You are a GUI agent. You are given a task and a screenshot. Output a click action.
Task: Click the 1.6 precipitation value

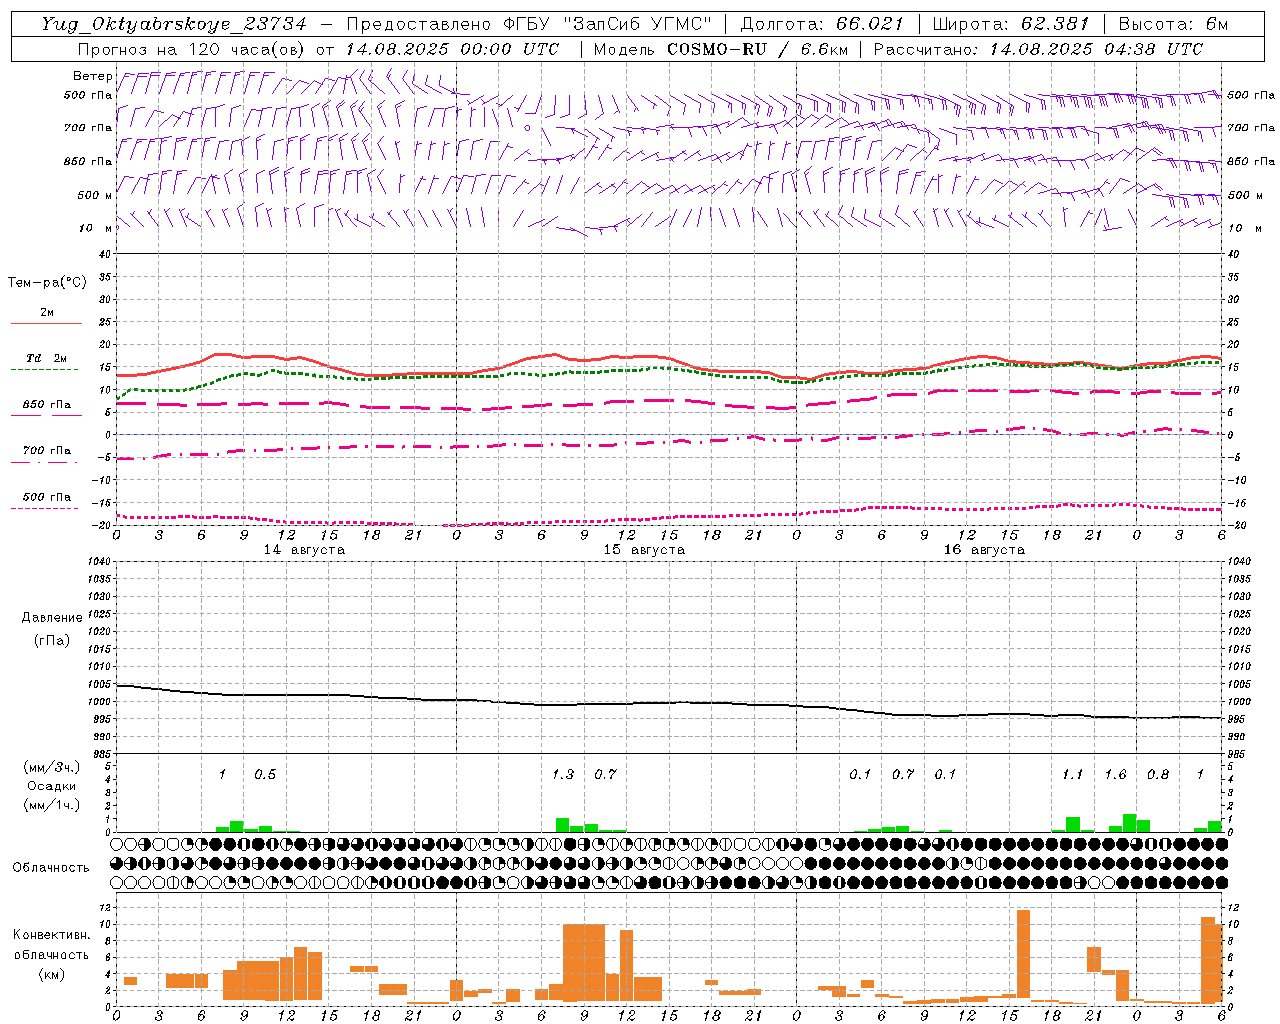pos(1115,775)
